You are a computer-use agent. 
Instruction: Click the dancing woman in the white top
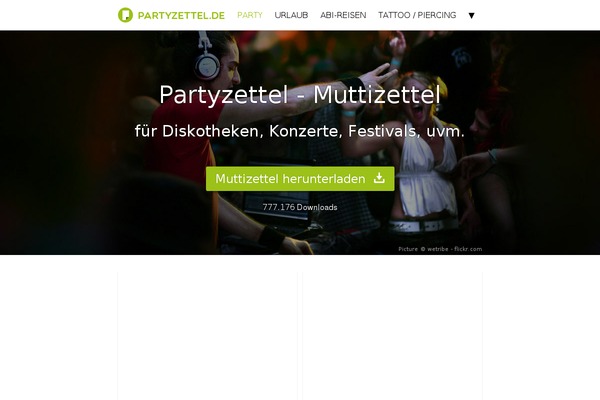point(425,153)
